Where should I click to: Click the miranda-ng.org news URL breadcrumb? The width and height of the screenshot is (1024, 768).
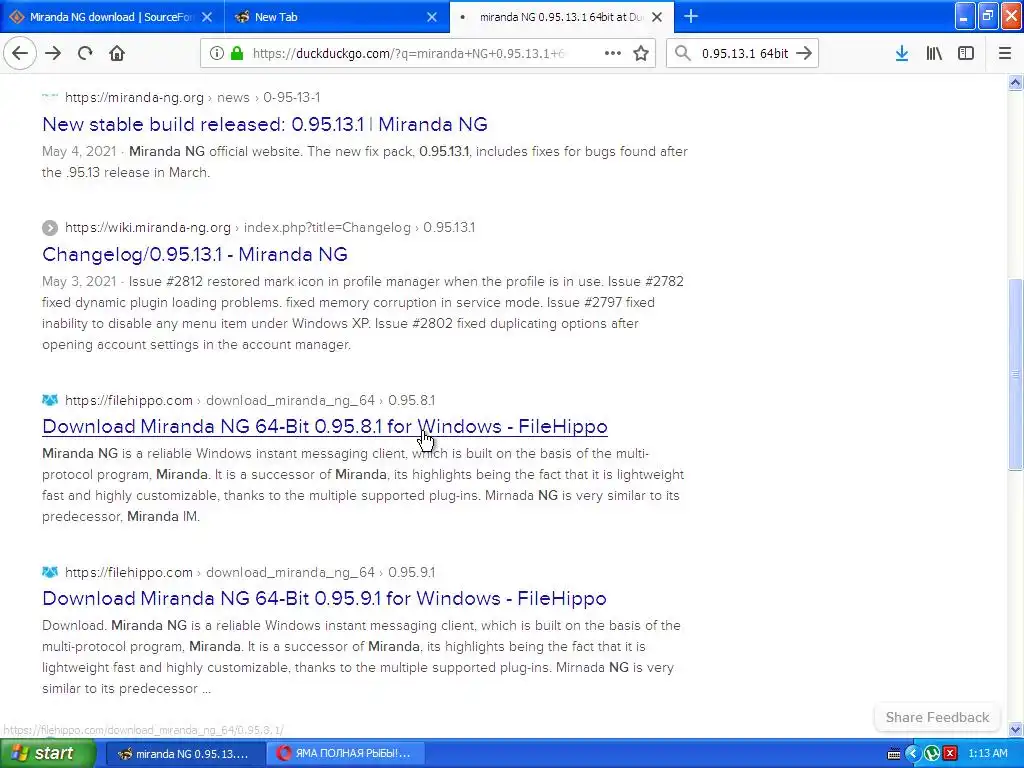tap(192, 97)
